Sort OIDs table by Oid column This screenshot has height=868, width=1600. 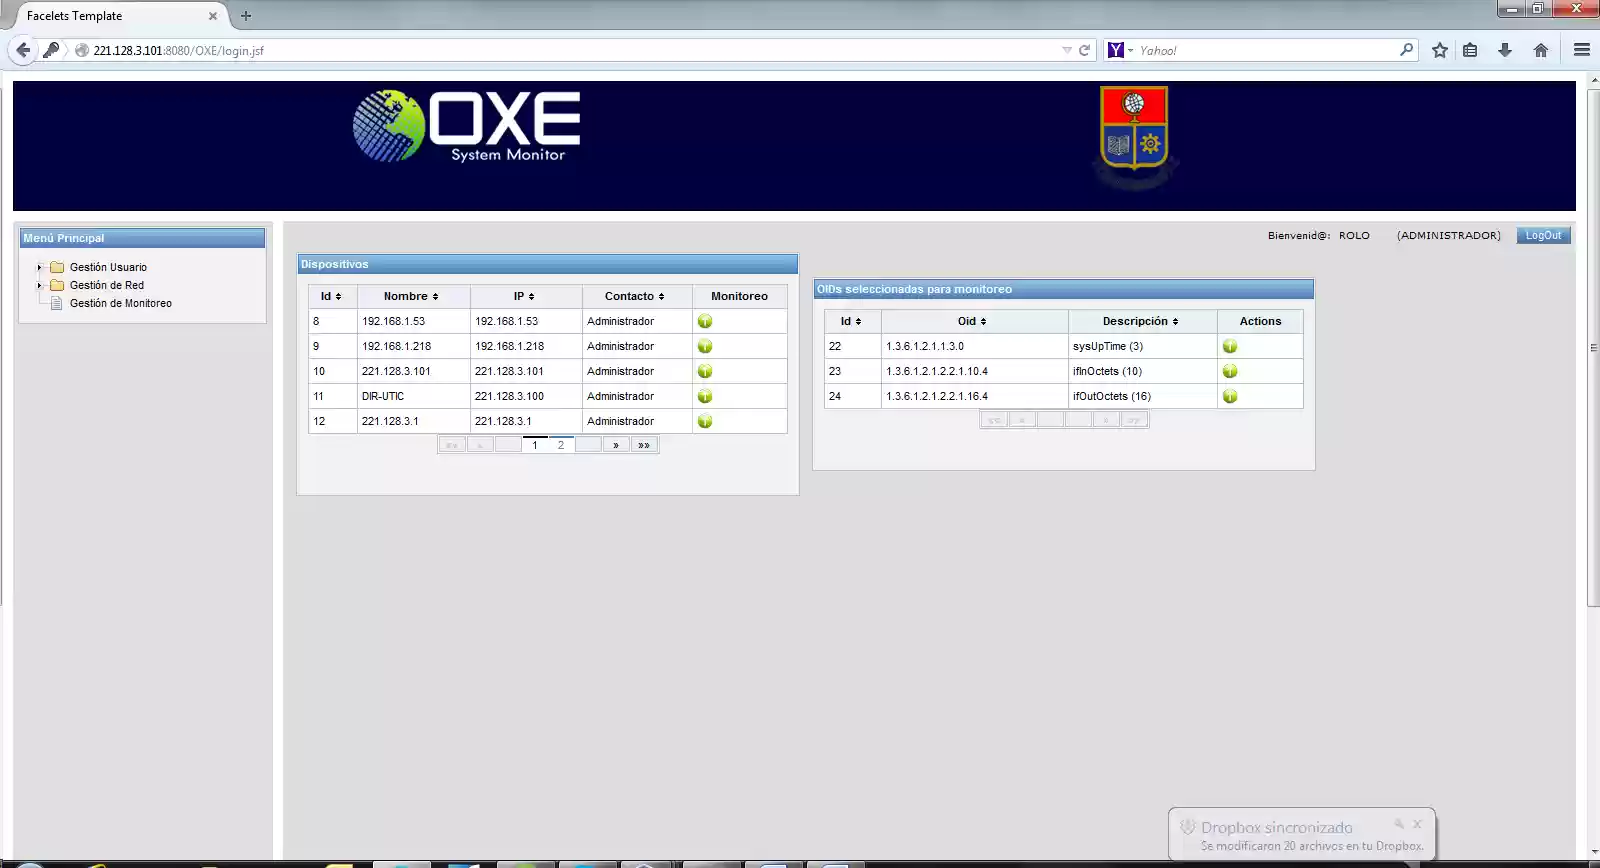click(x=973, y=321)
